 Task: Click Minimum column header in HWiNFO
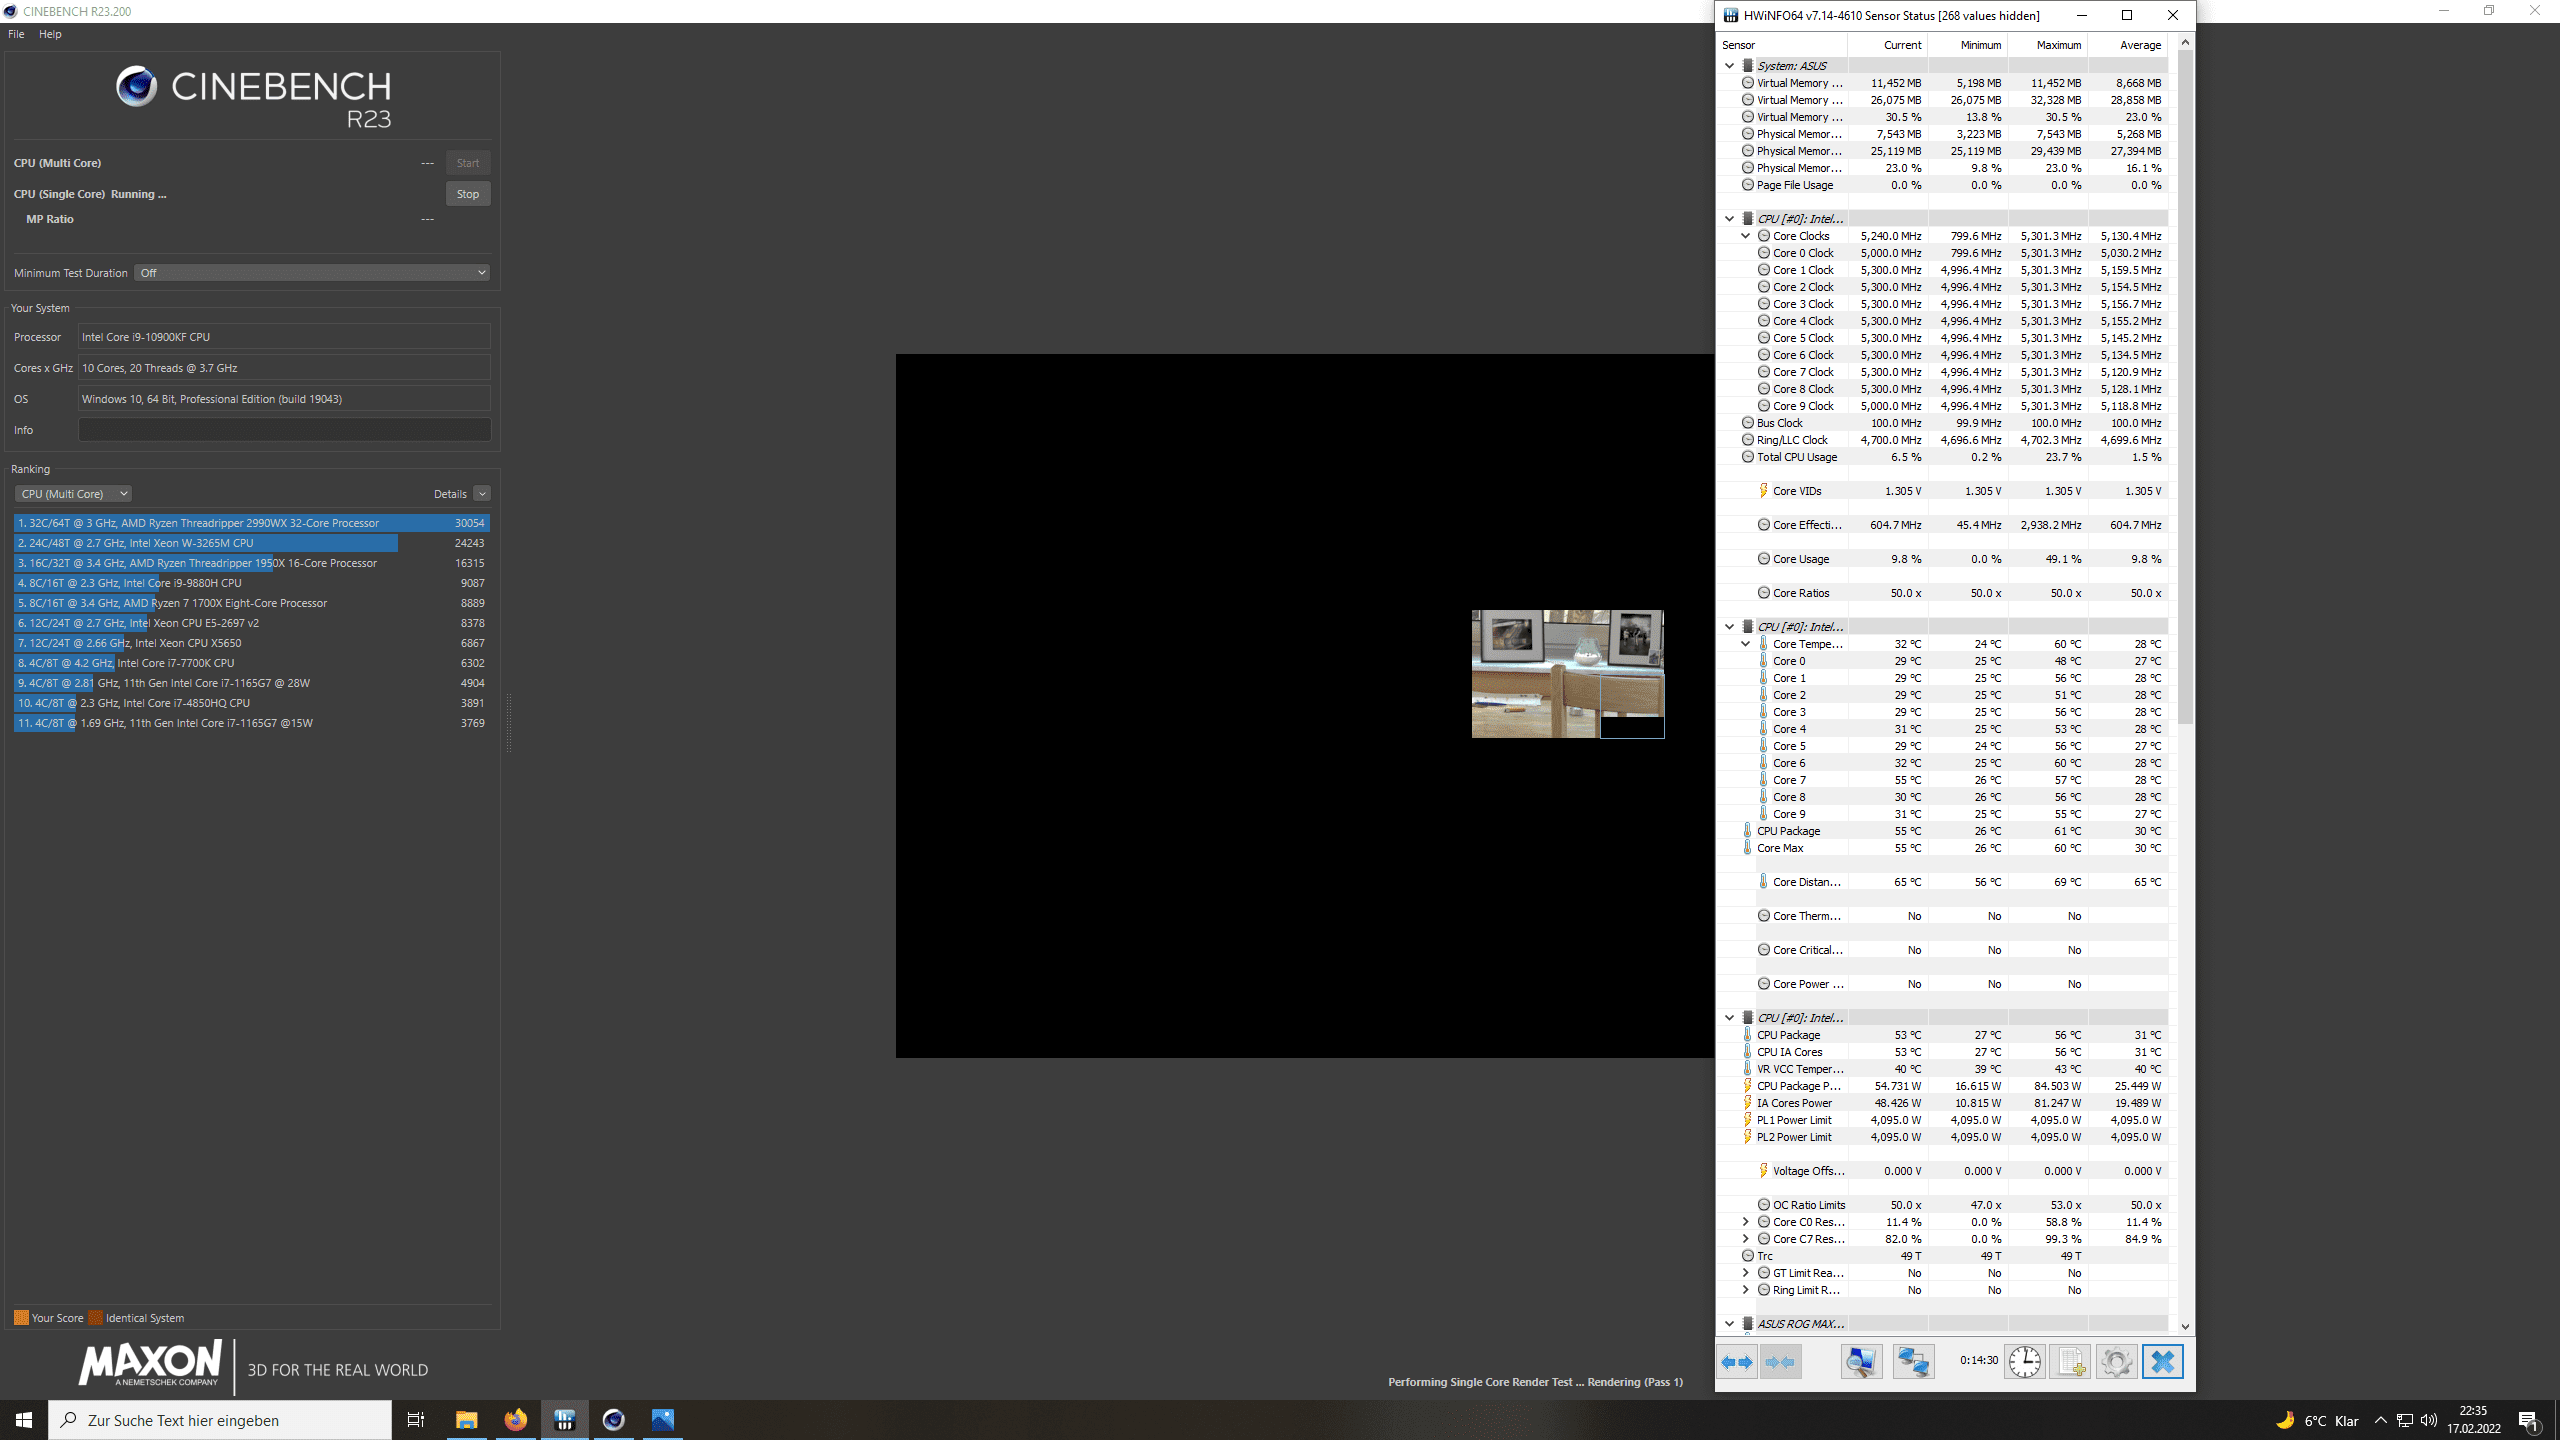(x=1967, y=45)
